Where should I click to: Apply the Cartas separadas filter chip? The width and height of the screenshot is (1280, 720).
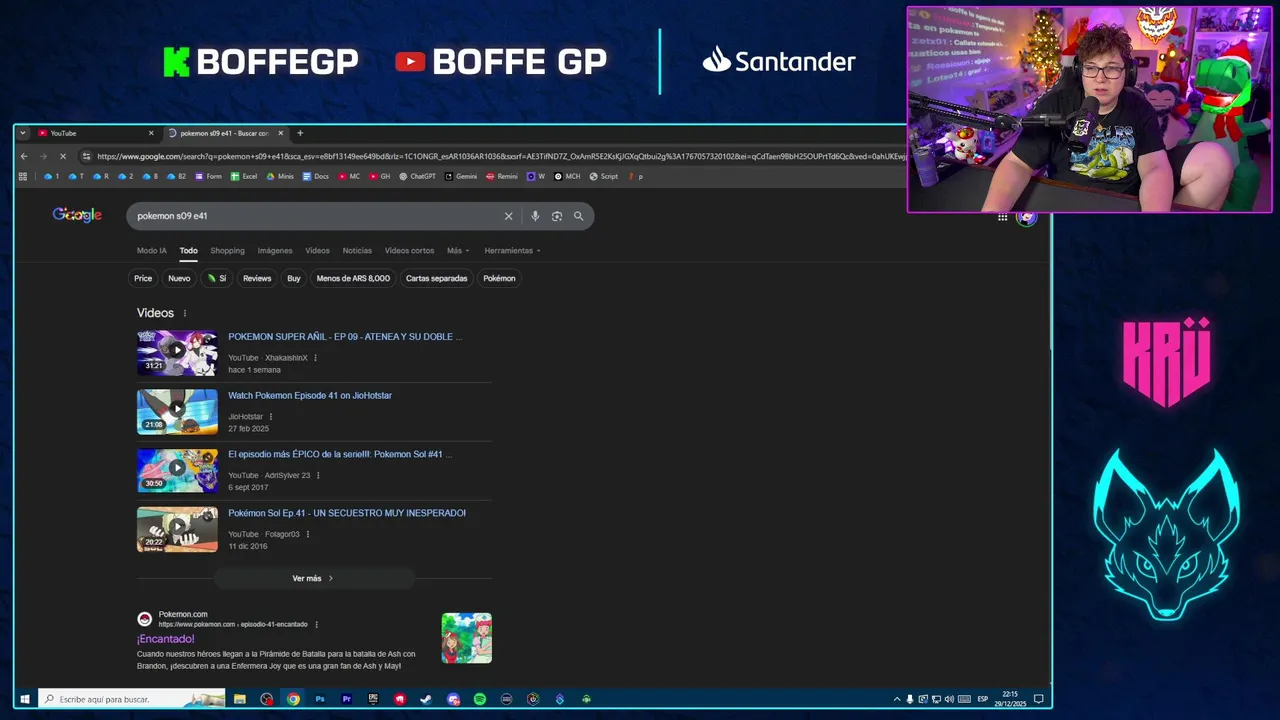coord(436,278)
